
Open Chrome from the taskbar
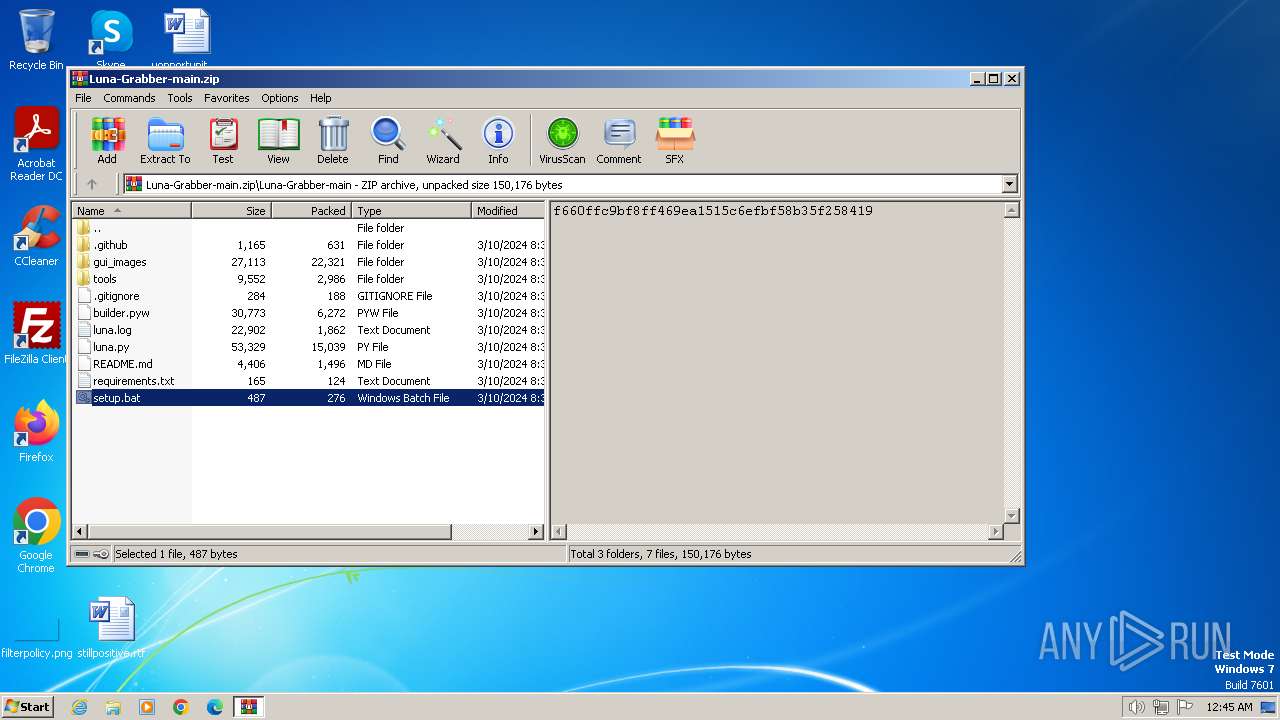pyautogui.click(x=180, y=707)
